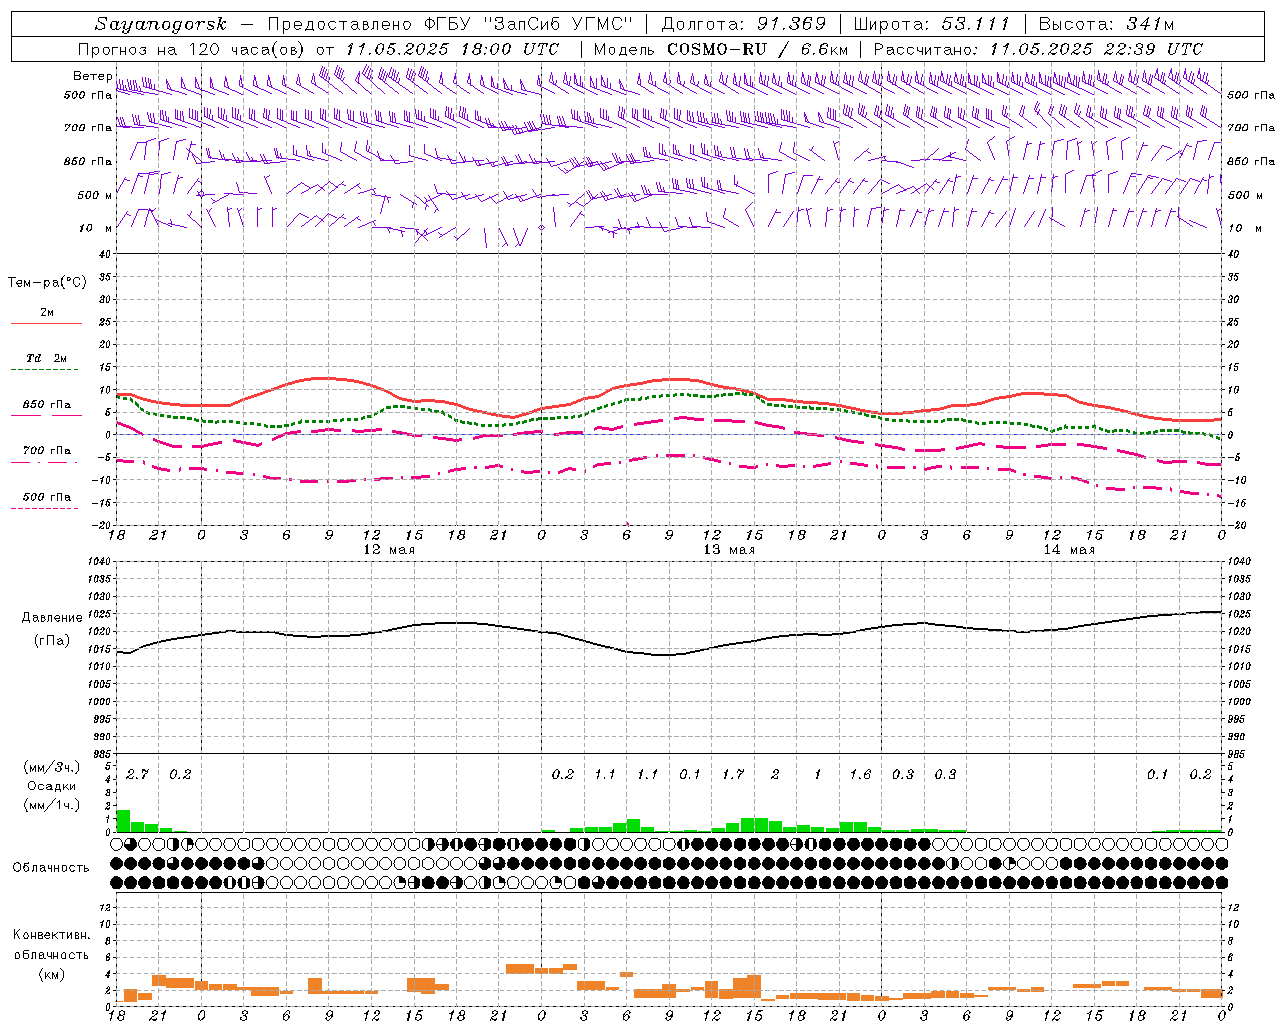
Task: Click the "(мм/1ч.)" precipitation unit label
Action: tap(52, 805)
